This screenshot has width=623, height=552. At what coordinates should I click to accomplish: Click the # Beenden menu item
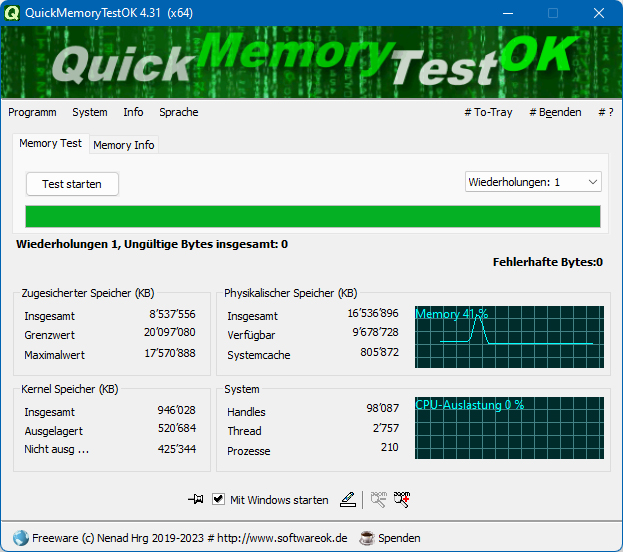tap(555, 112)
